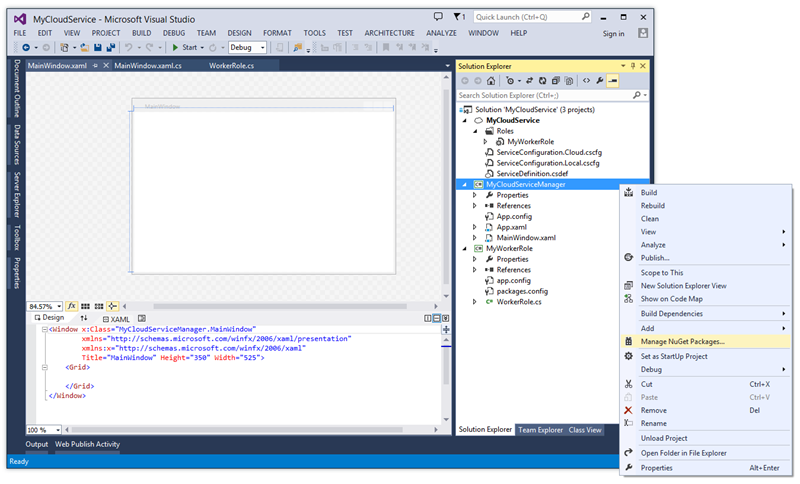Expand MainWindow.xaml node in Solution Explorer

tap(475, 238)
